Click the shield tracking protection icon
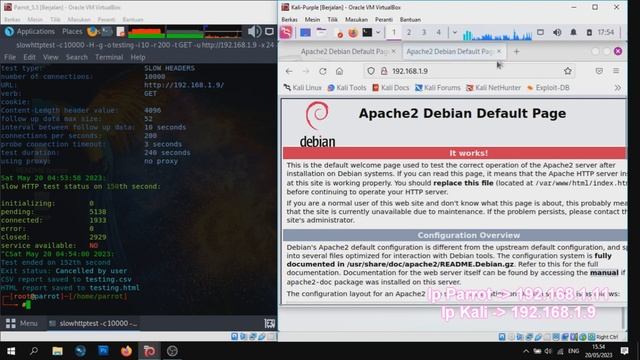Viewport: 640px width, 360px height. 371,71
